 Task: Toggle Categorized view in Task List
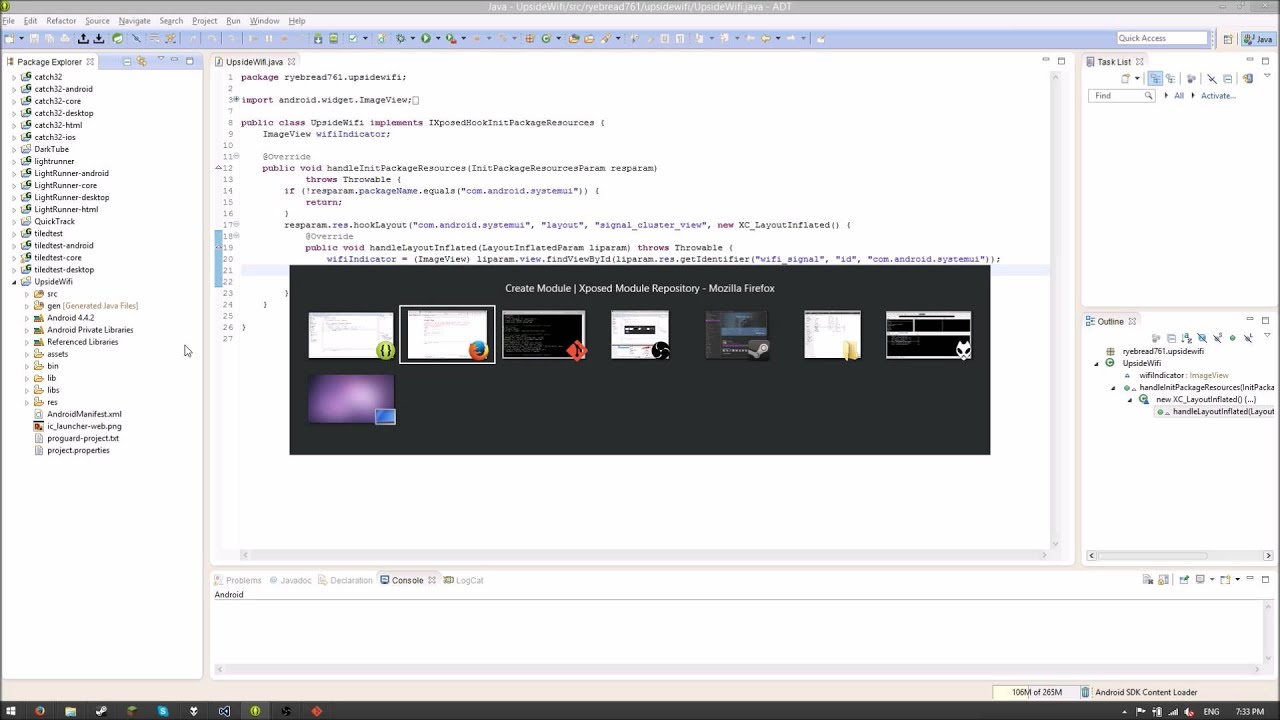coord(1155,78)
